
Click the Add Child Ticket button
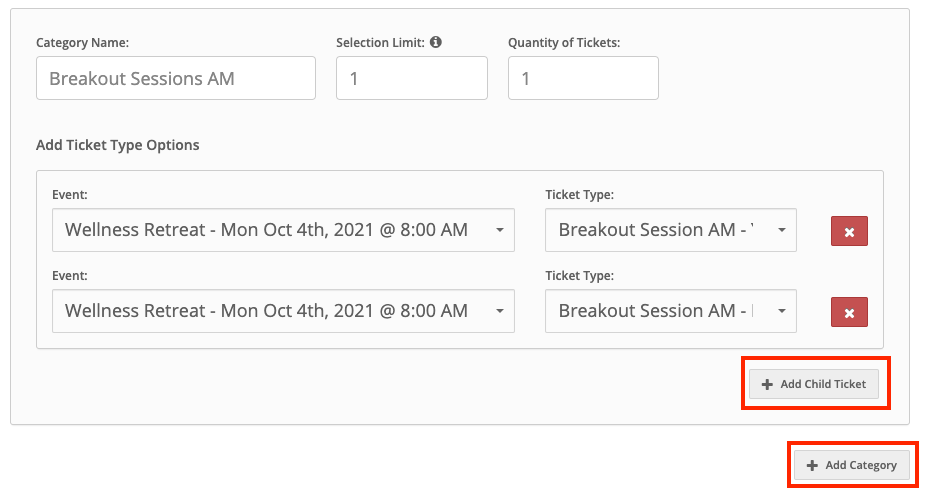click(x=814, y=384)
